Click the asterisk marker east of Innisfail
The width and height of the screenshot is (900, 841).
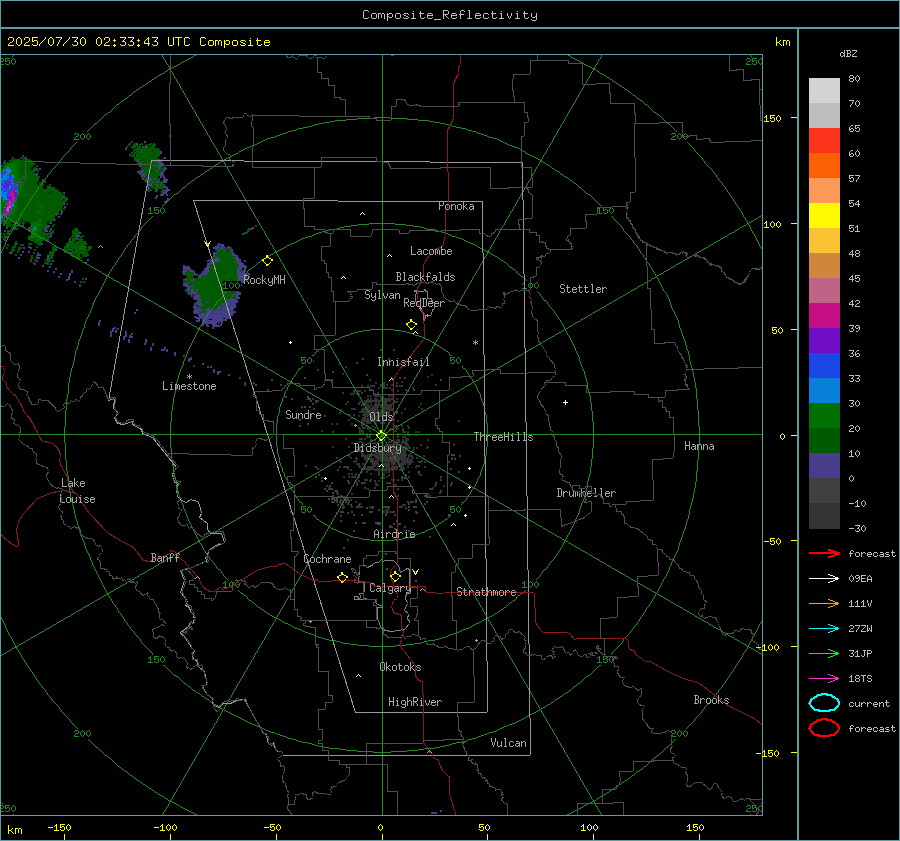[x=475, y=343]
